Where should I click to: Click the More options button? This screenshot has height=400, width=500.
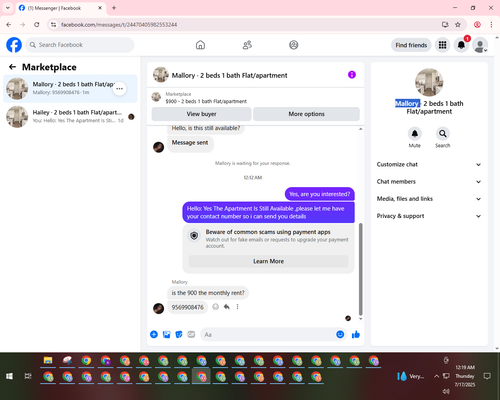click(306, 114)
